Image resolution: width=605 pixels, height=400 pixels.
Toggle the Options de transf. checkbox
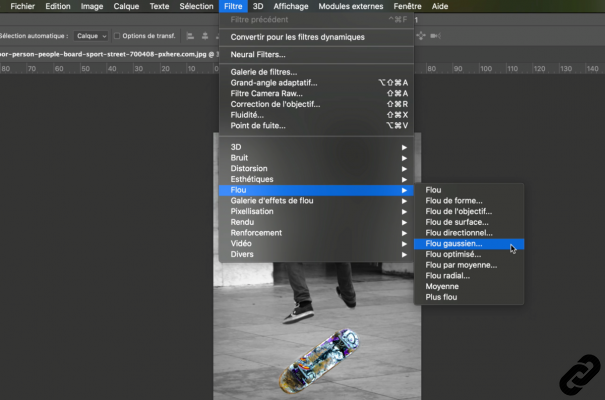(117, 36)
